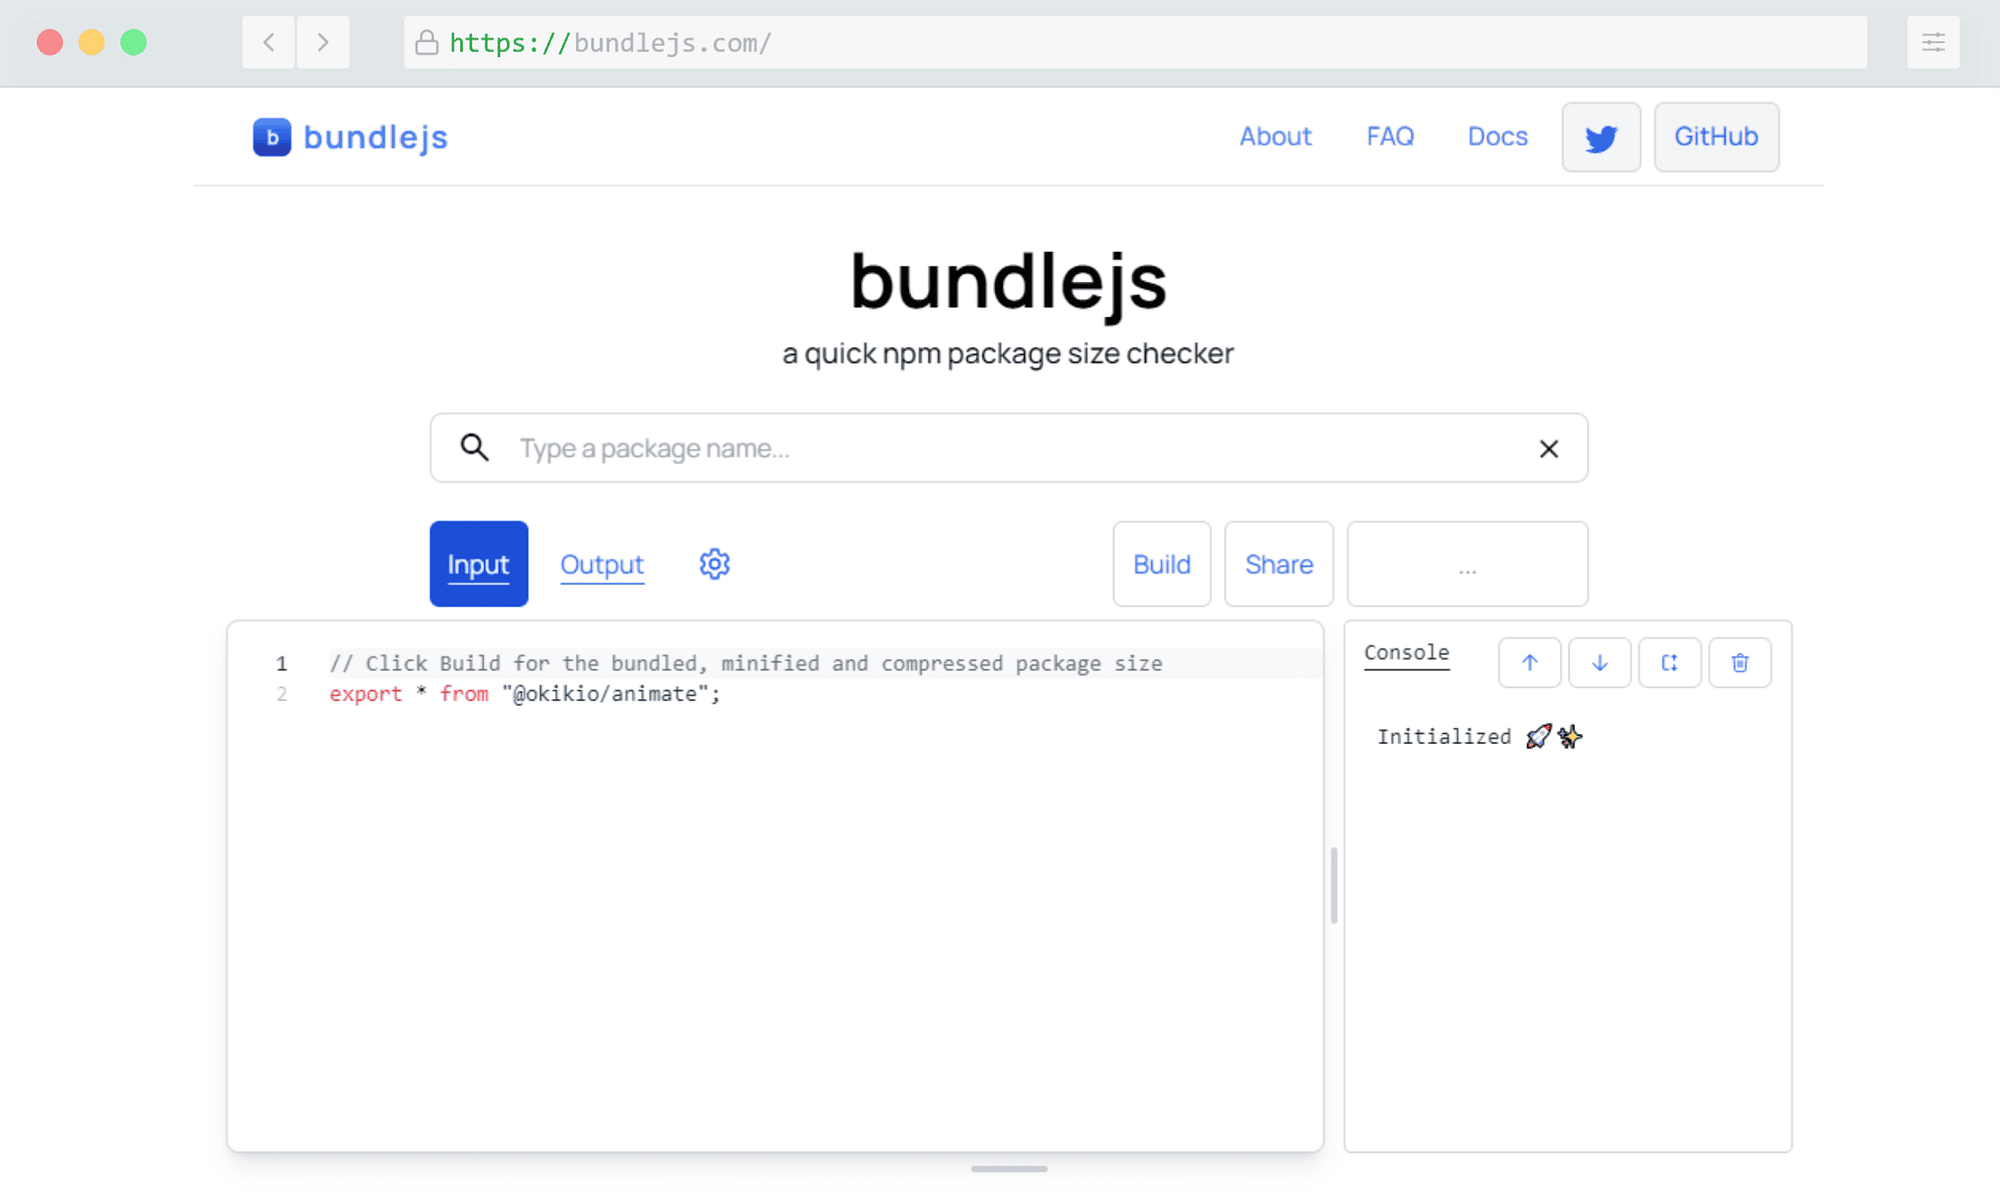This screenshot has width=2000, height=1198.
Task: Click the Twitter icon in navbar
Action: click(x=1601, y=137)
